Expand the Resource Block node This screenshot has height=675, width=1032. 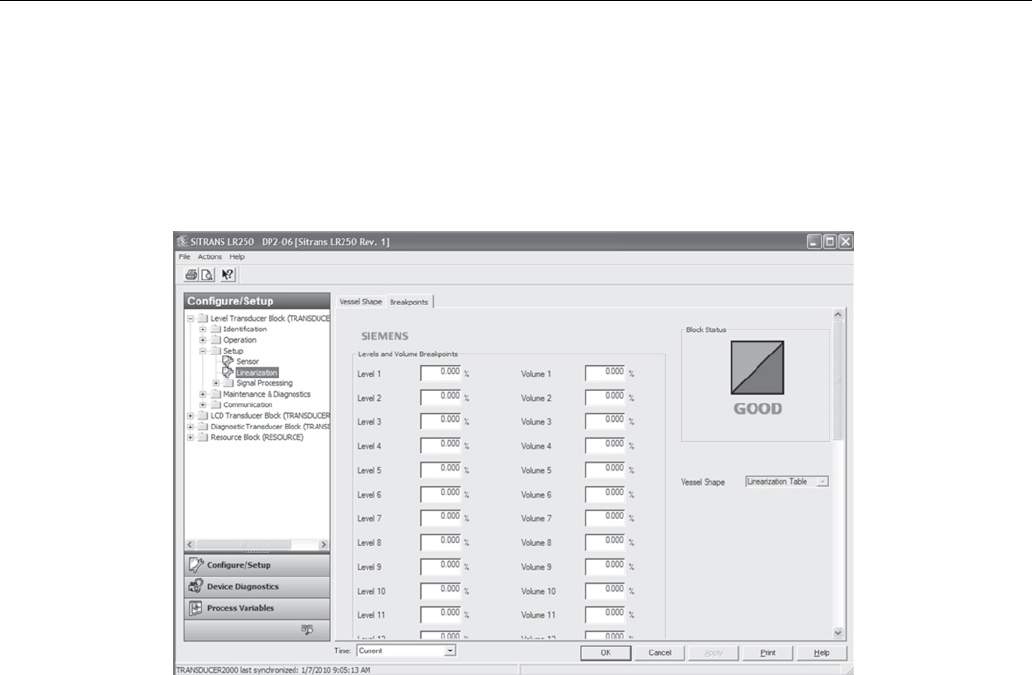tap(190, 438)
